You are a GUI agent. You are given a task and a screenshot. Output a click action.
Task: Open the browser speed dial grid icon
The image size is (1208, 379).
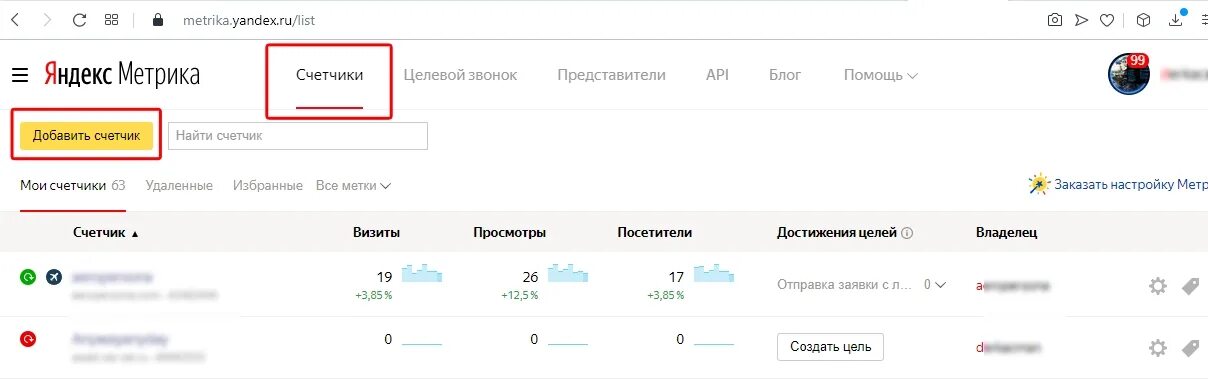112,19
